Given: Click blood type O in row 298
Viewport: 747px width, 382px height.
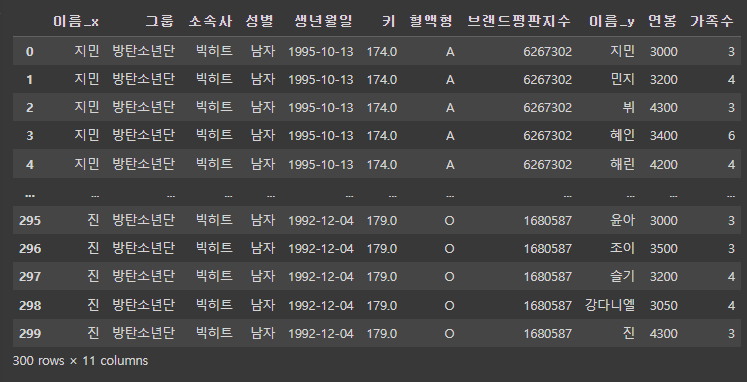Looking at the screenshot, I should coord(449,305).
